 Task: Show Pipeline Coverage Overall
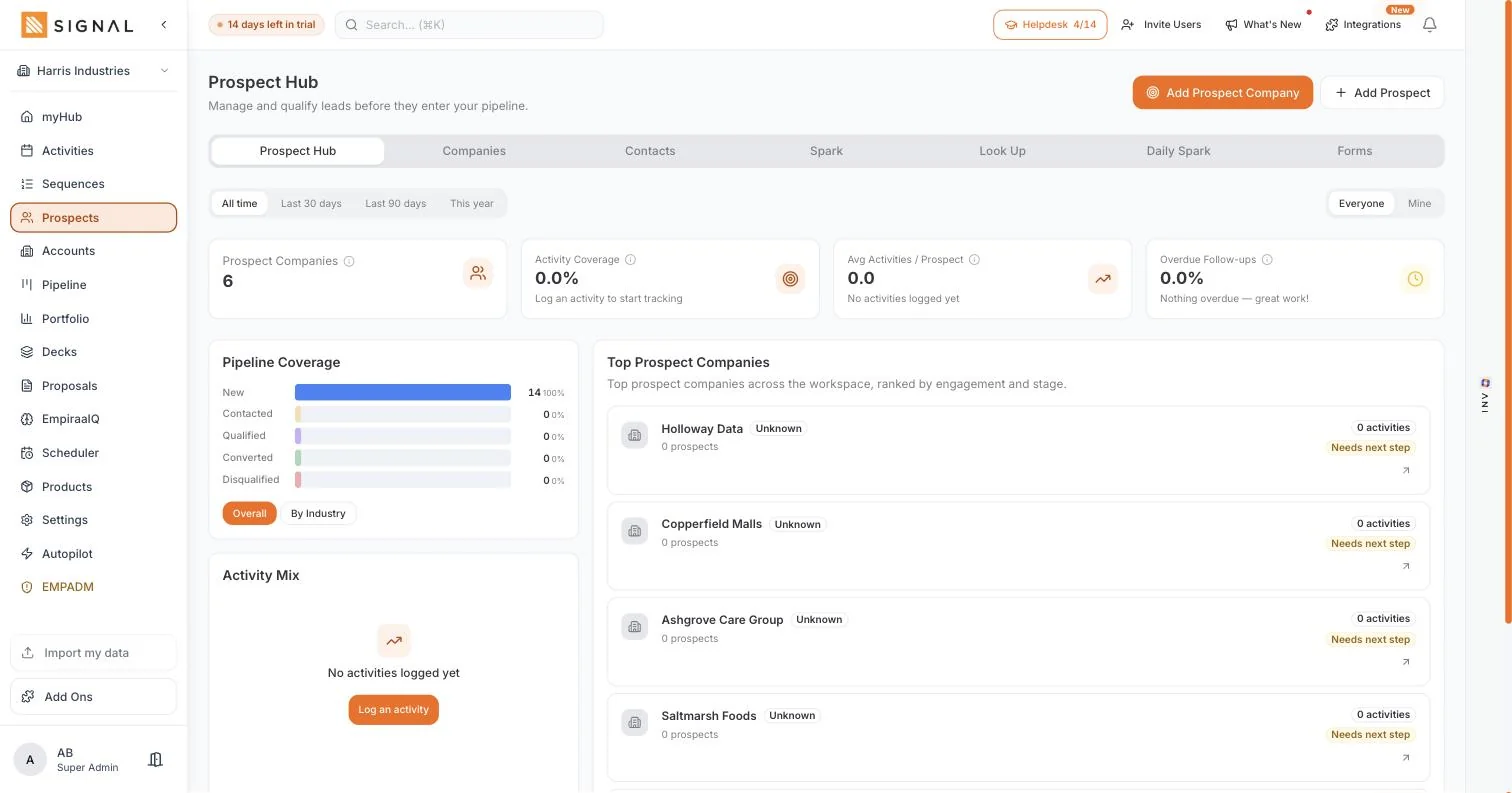[249, 514]
